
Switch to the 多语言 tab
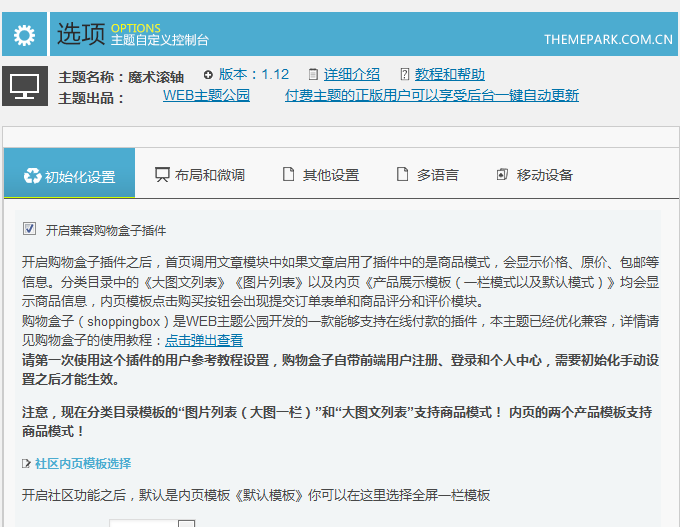[437, 175]
